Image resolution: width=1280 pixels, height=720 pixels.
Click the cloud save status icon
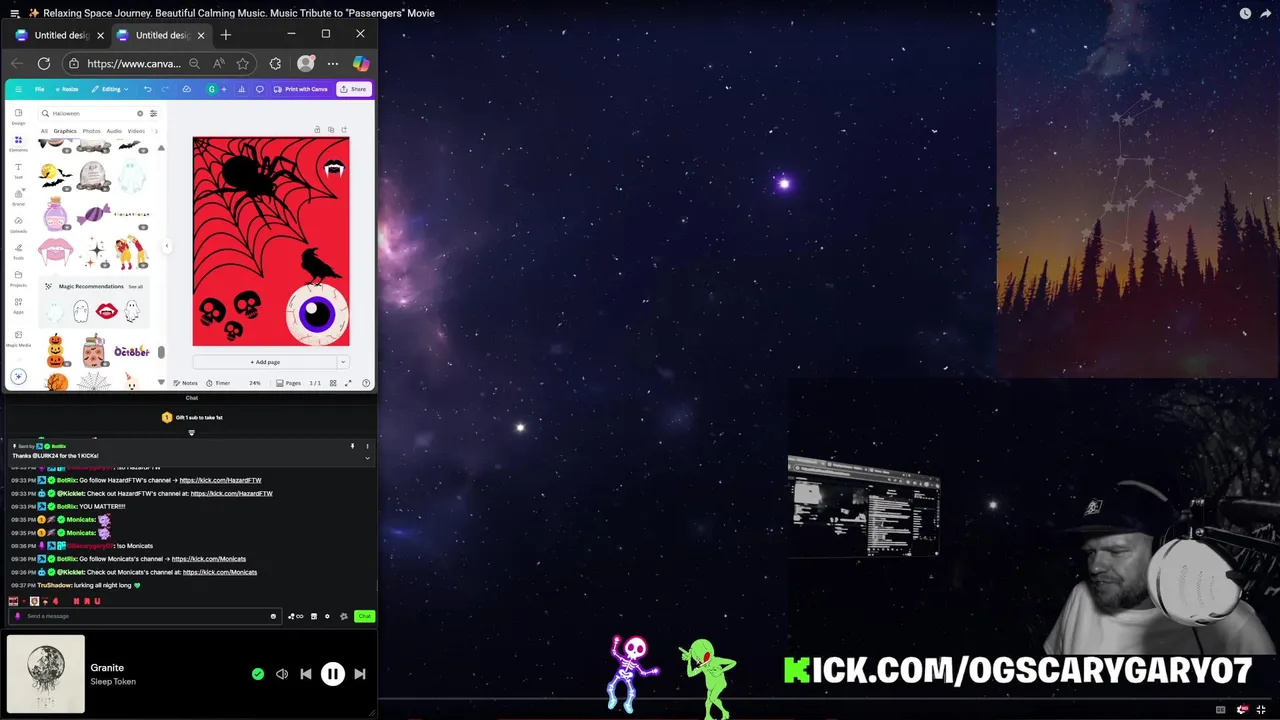point(186,89)
